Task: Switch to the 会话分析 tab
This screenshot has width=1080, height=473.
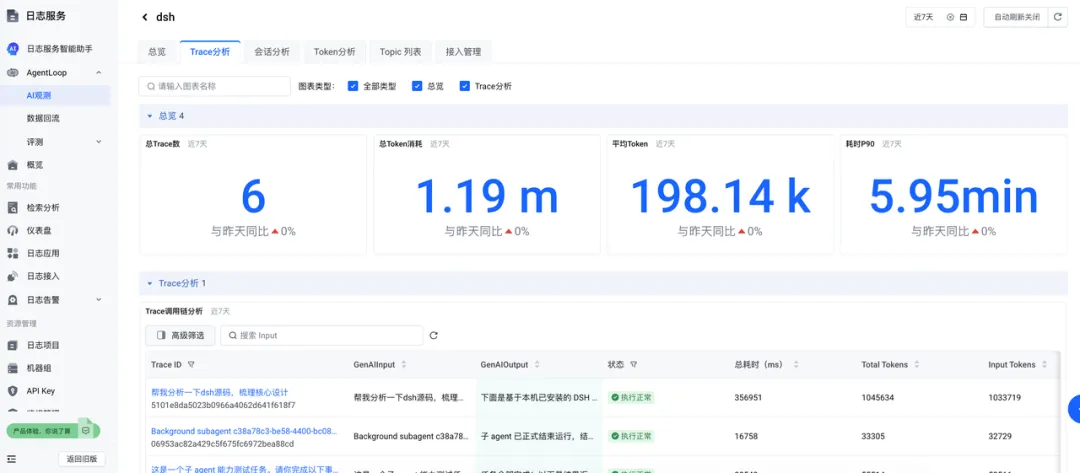Action: click(271, 52)
